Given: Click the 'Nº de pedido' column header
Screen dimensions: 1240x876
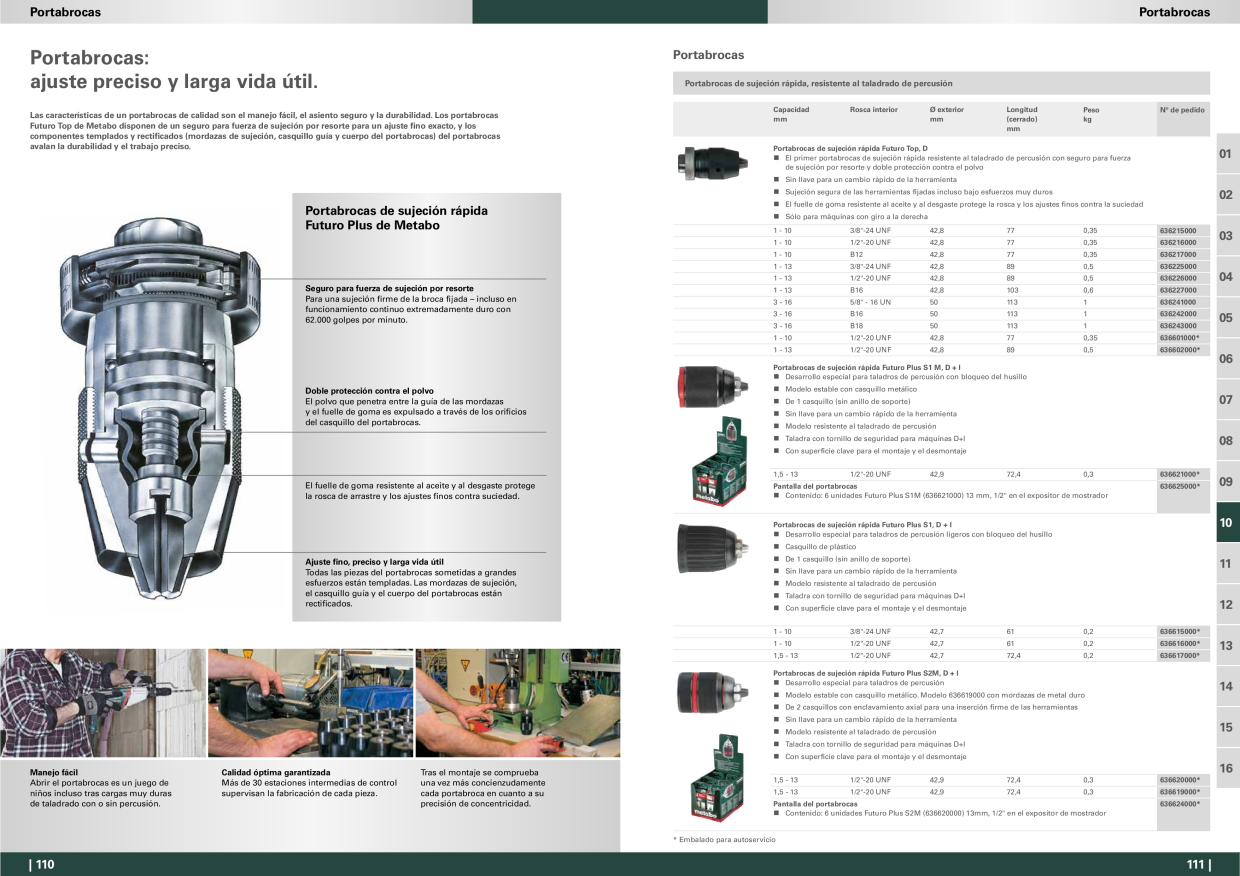Looking at the screenshot, I should point(1182,110).
